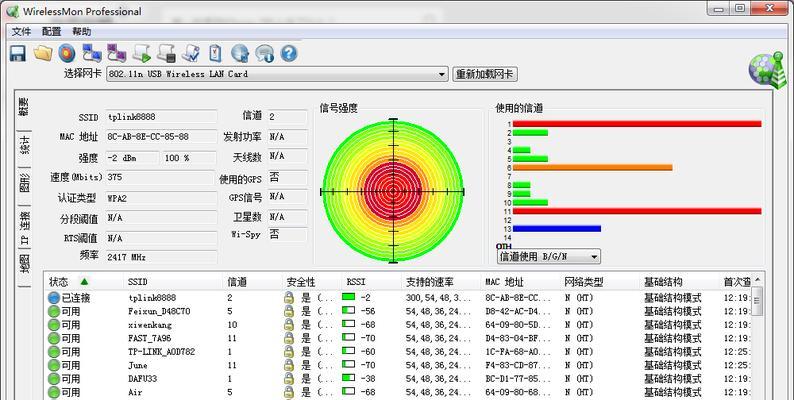Click center of signal strength radar
The width and height of the screenshot is (794, 400).
[x=393, y=191]
